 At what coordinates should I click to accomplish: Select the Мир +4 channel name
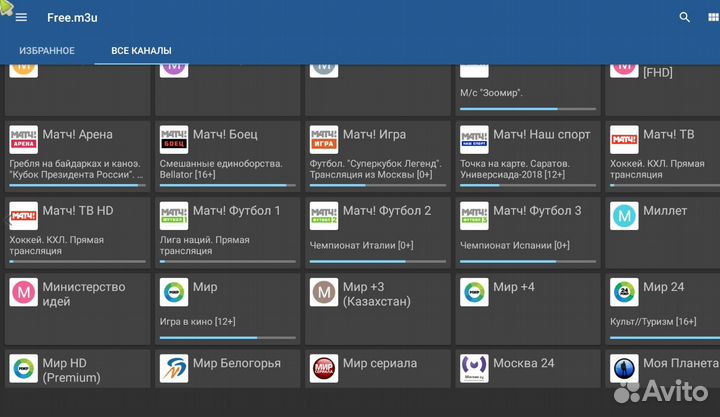[514, 287]
